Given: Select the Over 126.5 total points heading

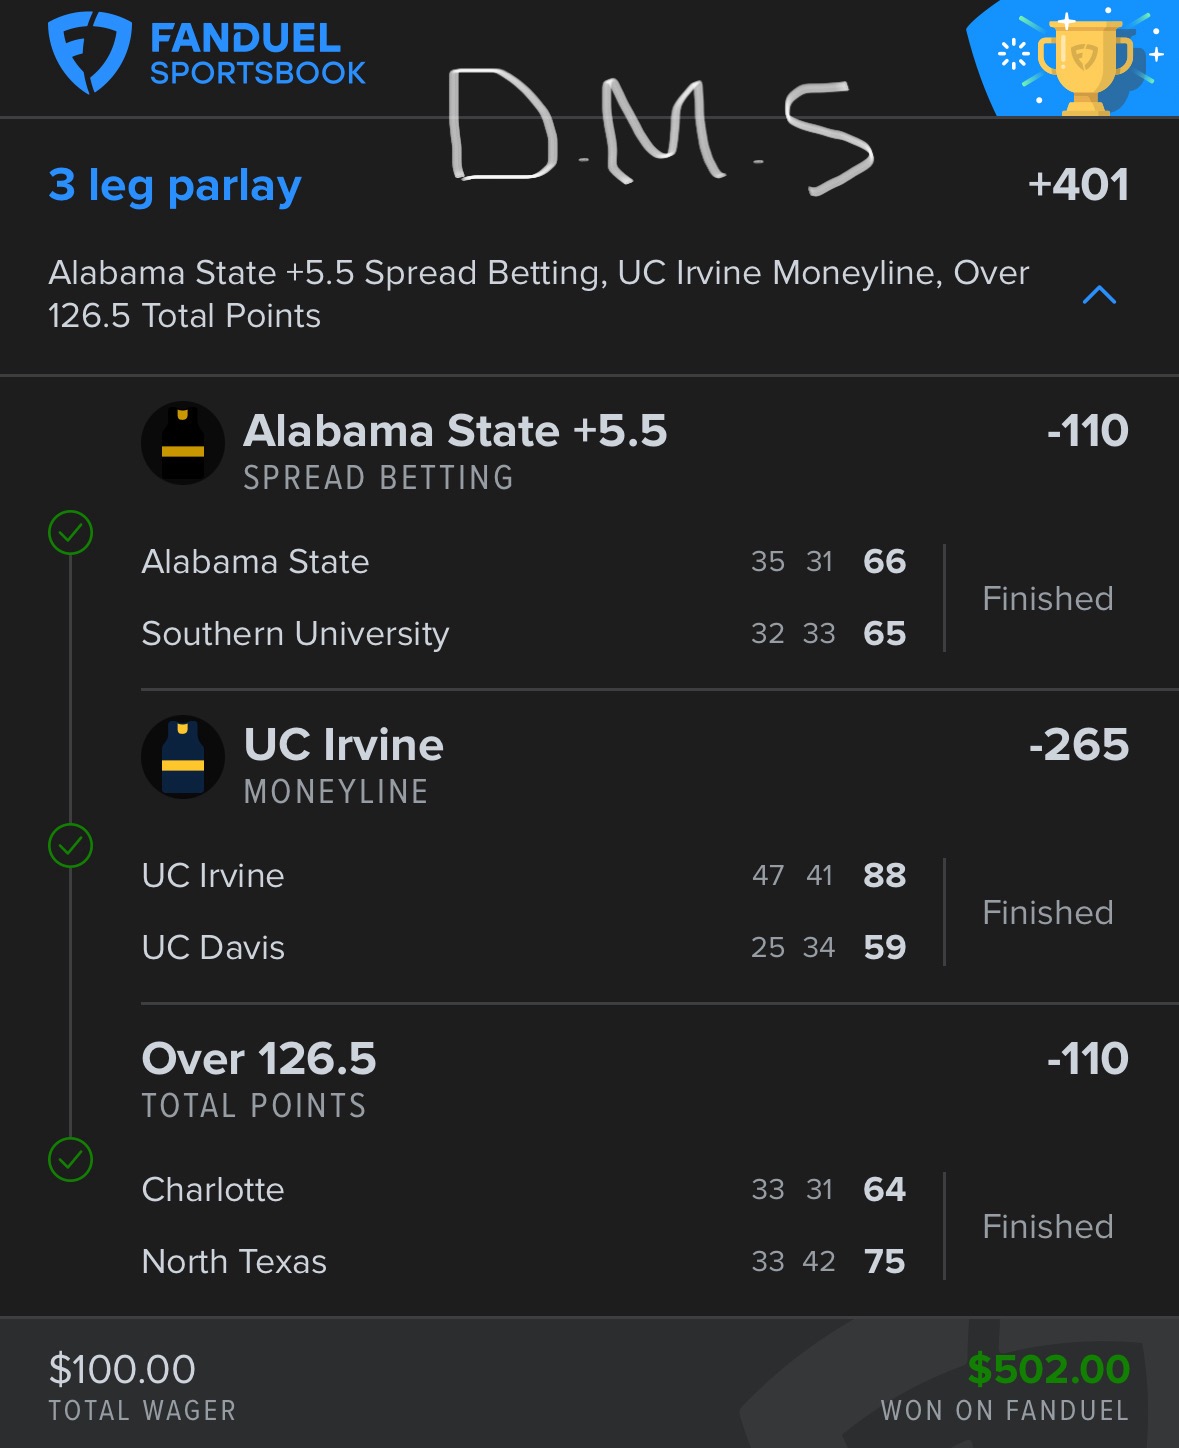Looking at the screenshot, I should [259, 1060].
